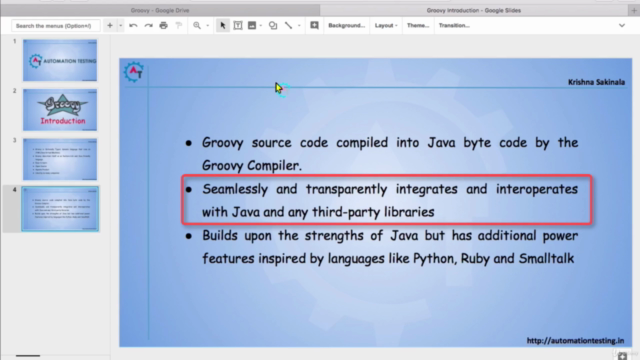Print the presentation
Viewport: 640px width, 360px height.
[163, 25]
